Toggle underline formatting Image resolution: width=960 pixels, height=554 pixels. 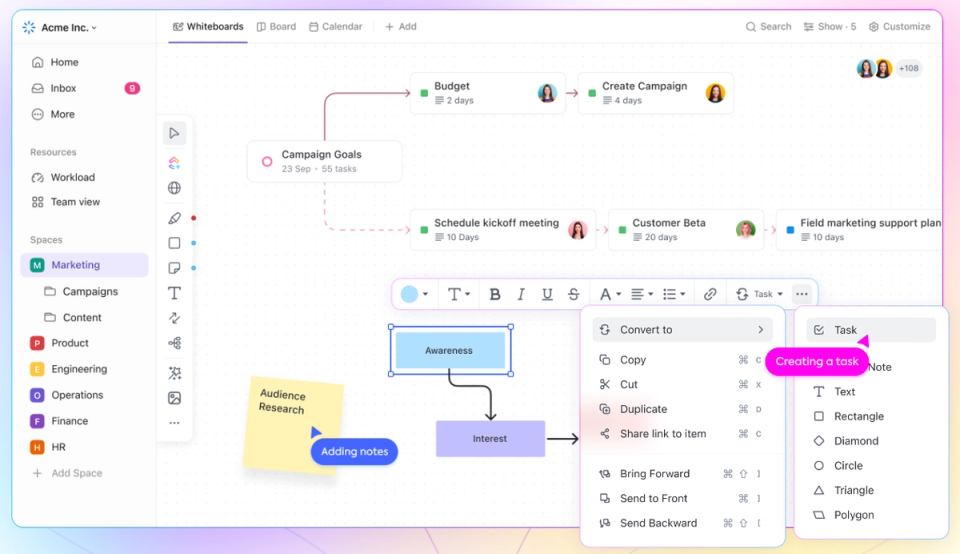[x=547, y=294]
